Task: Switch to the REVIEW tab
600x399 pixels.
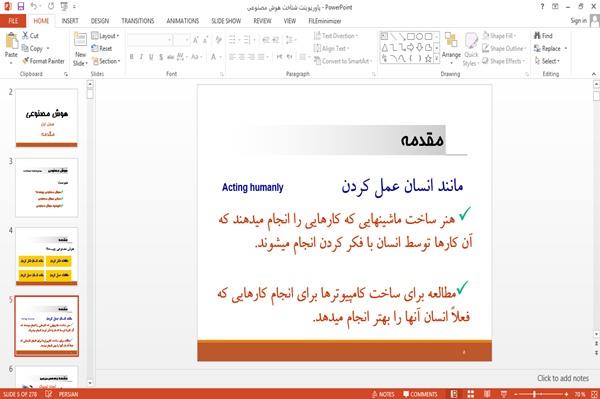Action: pyautogui.click(x=262, y=21)
